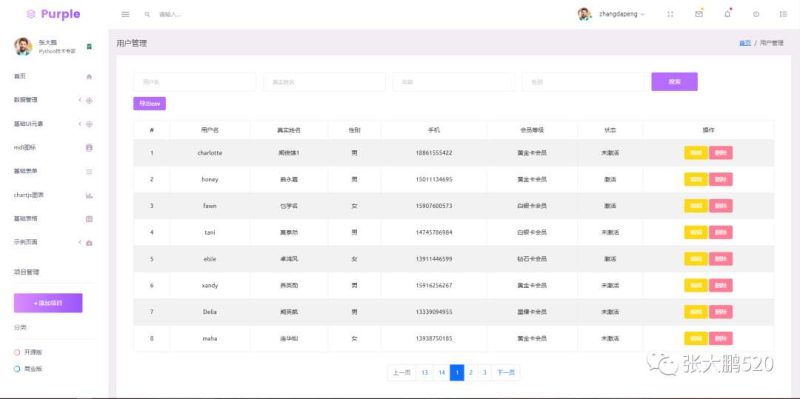Screen dimensions: 800x399
Task: Click the active page 1 pagination button
Action: point(457,372)
